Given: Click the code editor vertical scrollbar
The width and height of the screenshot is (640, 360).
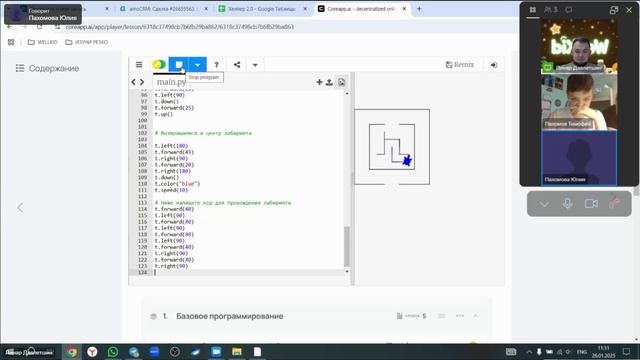Looking at the screenshot, I should click(x=347, y=246).
